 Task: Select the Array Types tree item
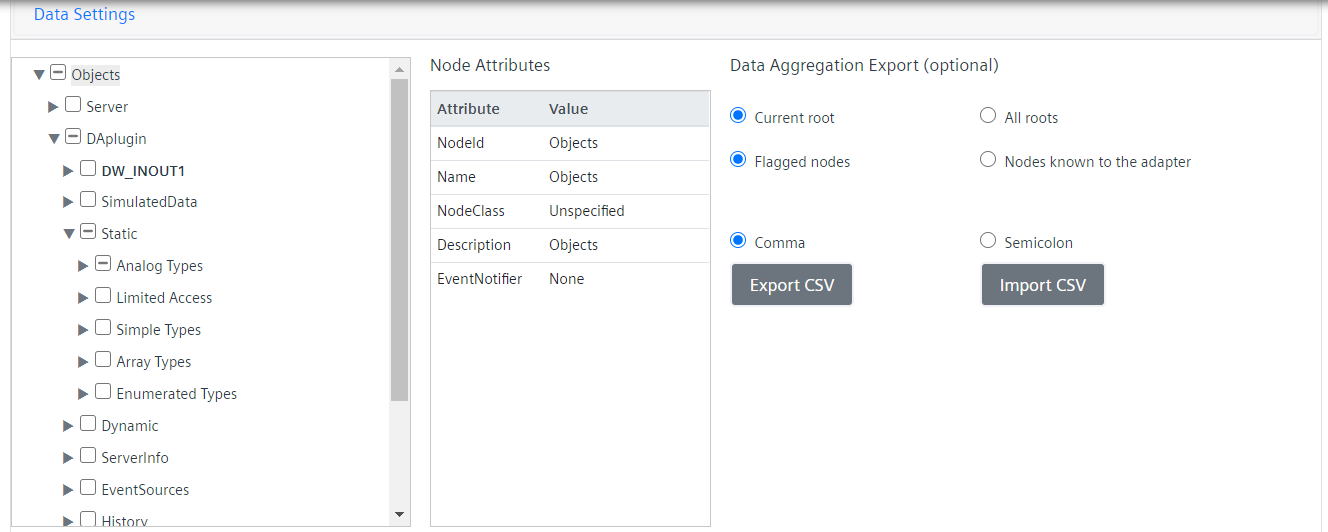coord(153,362)
